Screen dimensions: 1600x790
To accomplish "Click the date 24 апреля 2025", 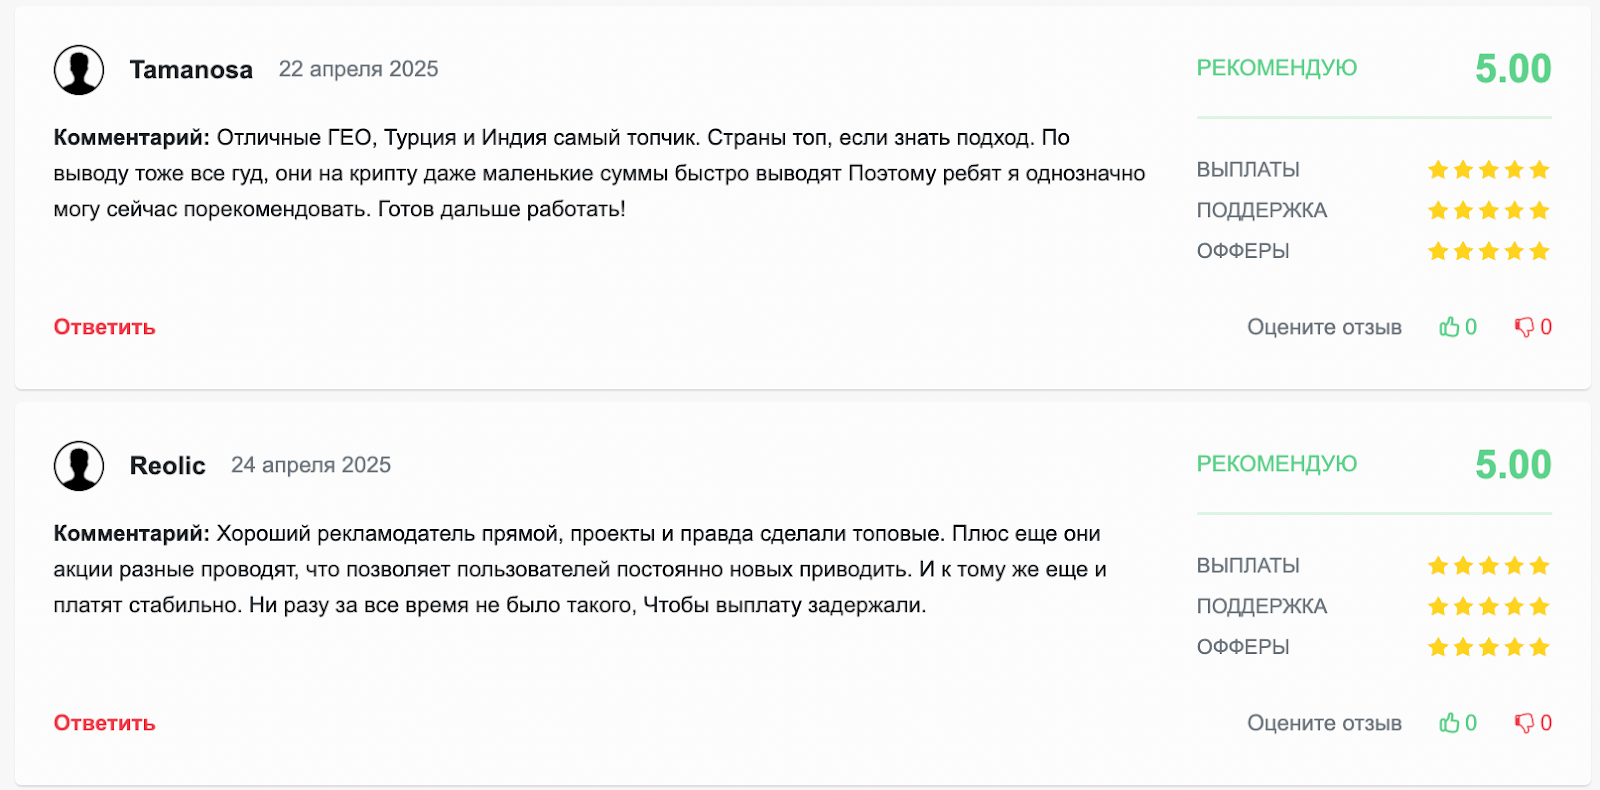I will tap(311, 465).
